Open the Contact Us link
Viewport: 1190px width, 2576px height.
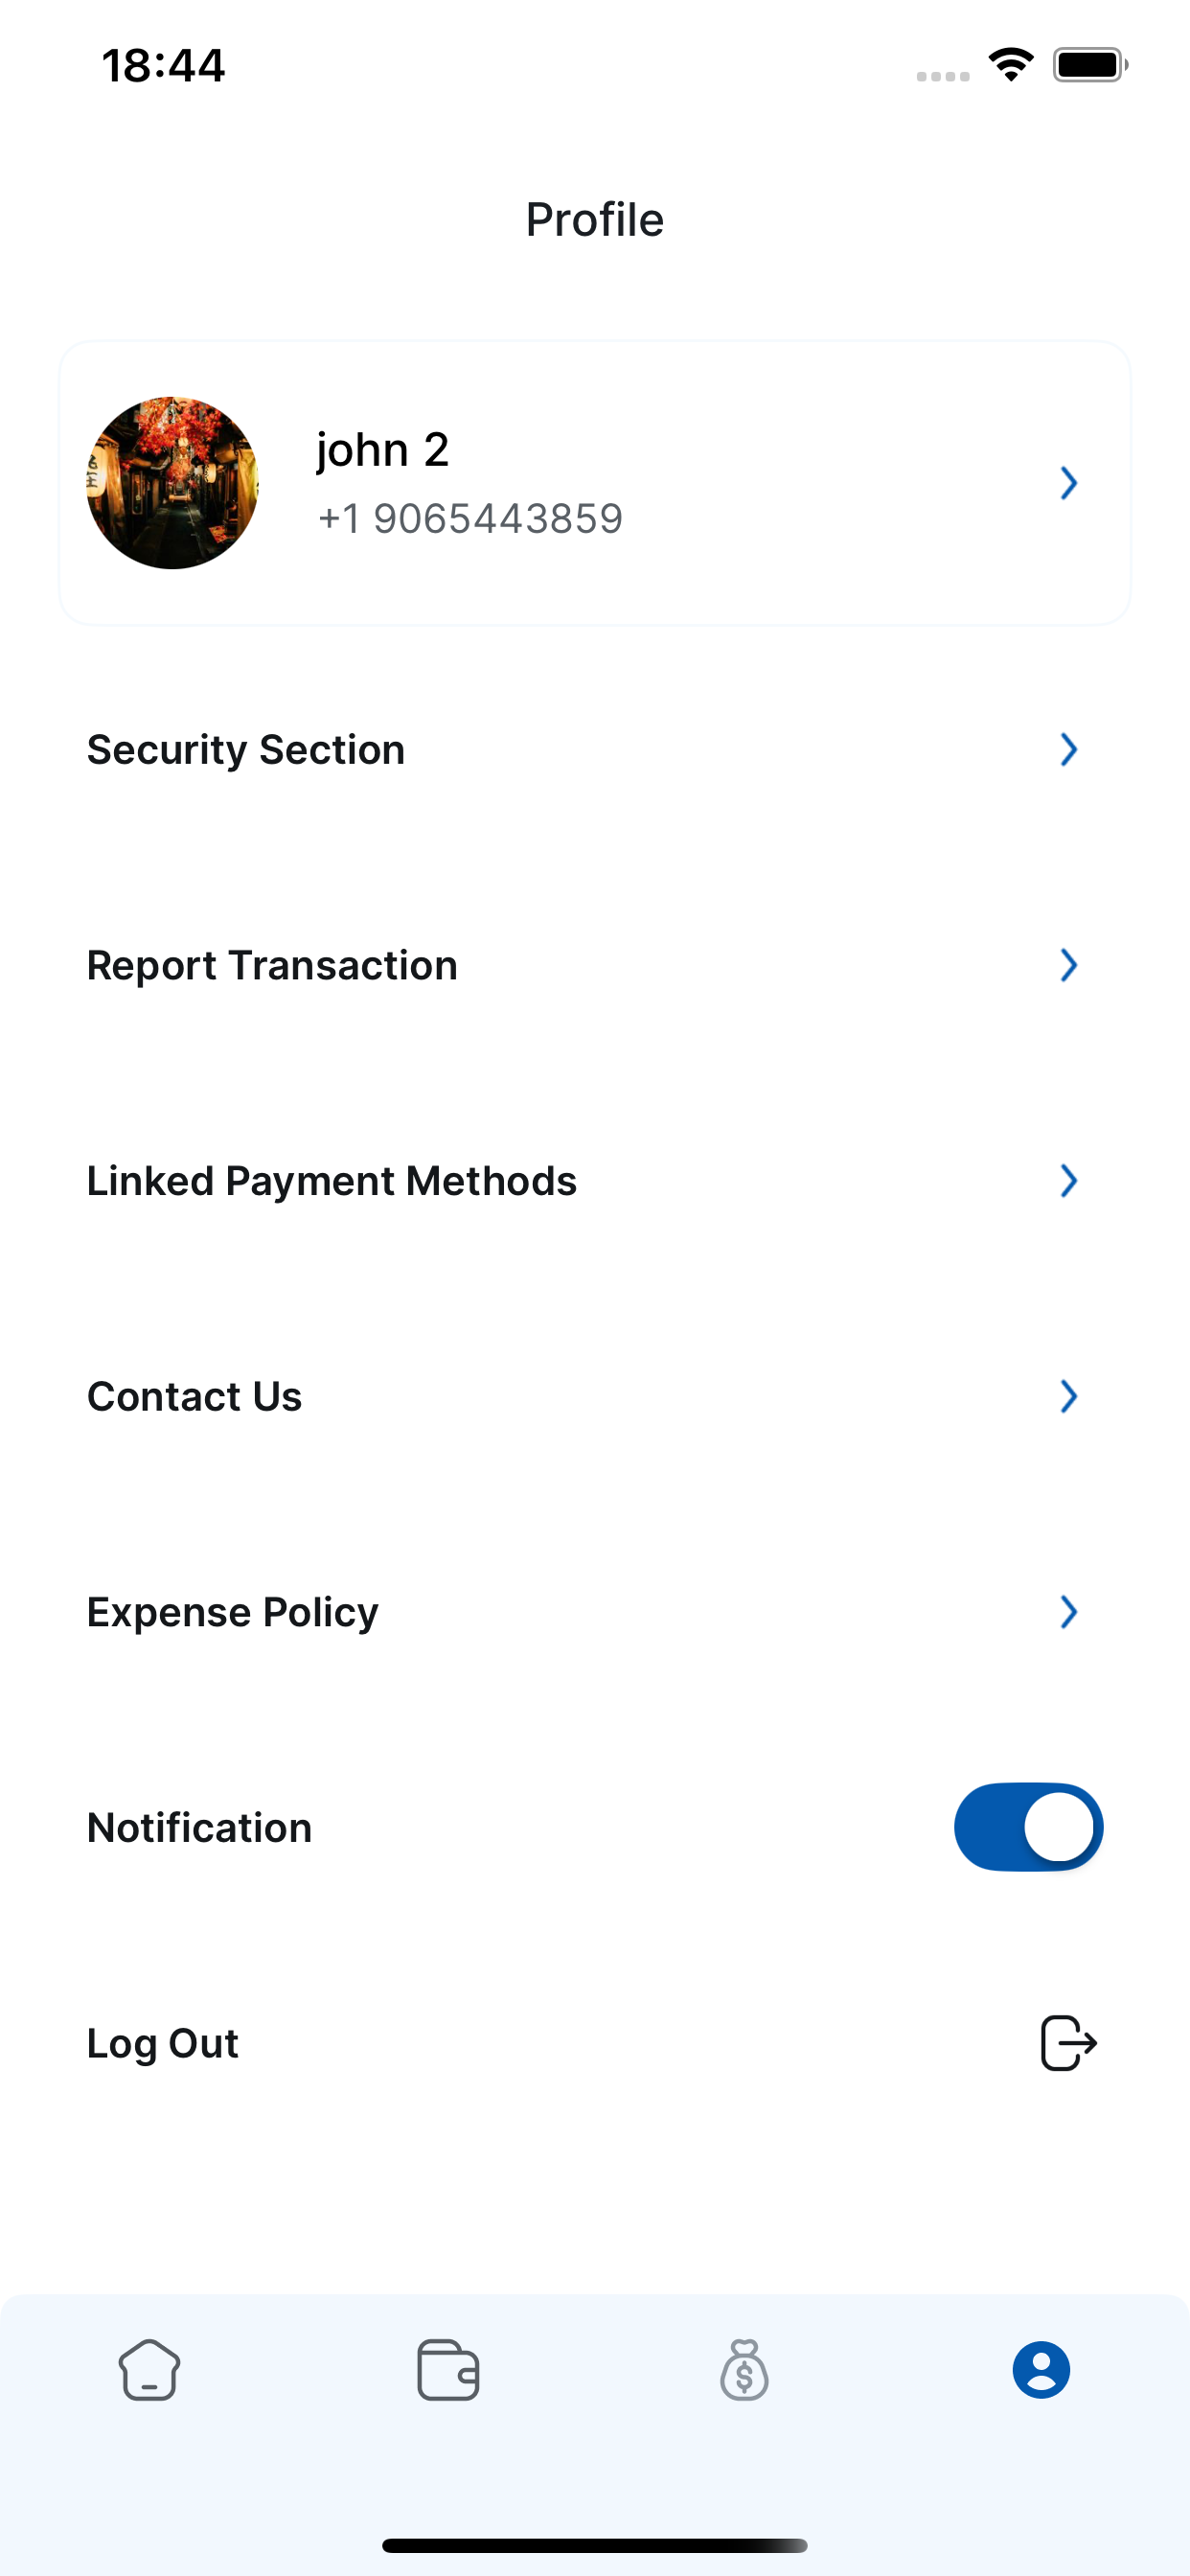click(x=194, y=1396)
